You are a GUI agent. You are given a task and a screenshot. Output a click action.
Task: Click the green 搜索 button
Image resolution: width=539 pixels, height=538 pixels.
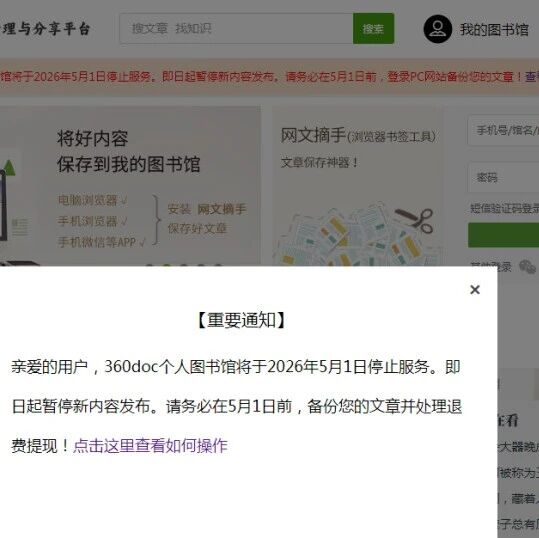click(x=373, y=29)
